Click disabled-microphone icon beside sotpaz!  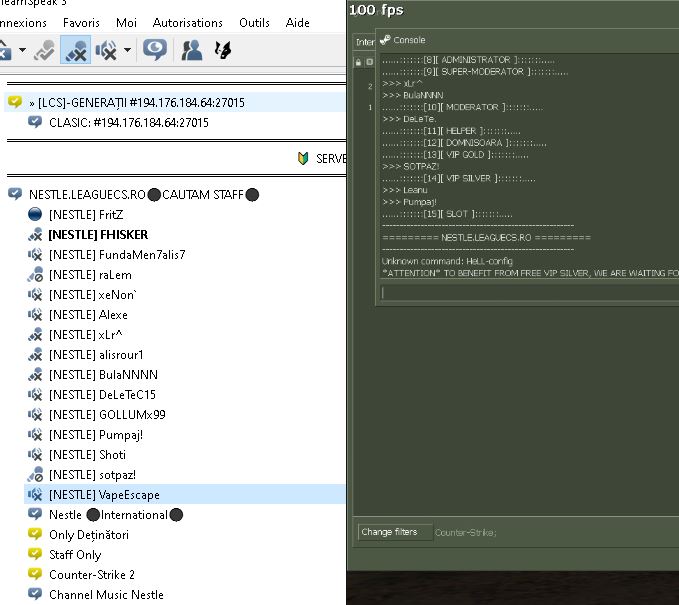click(35, 475)
